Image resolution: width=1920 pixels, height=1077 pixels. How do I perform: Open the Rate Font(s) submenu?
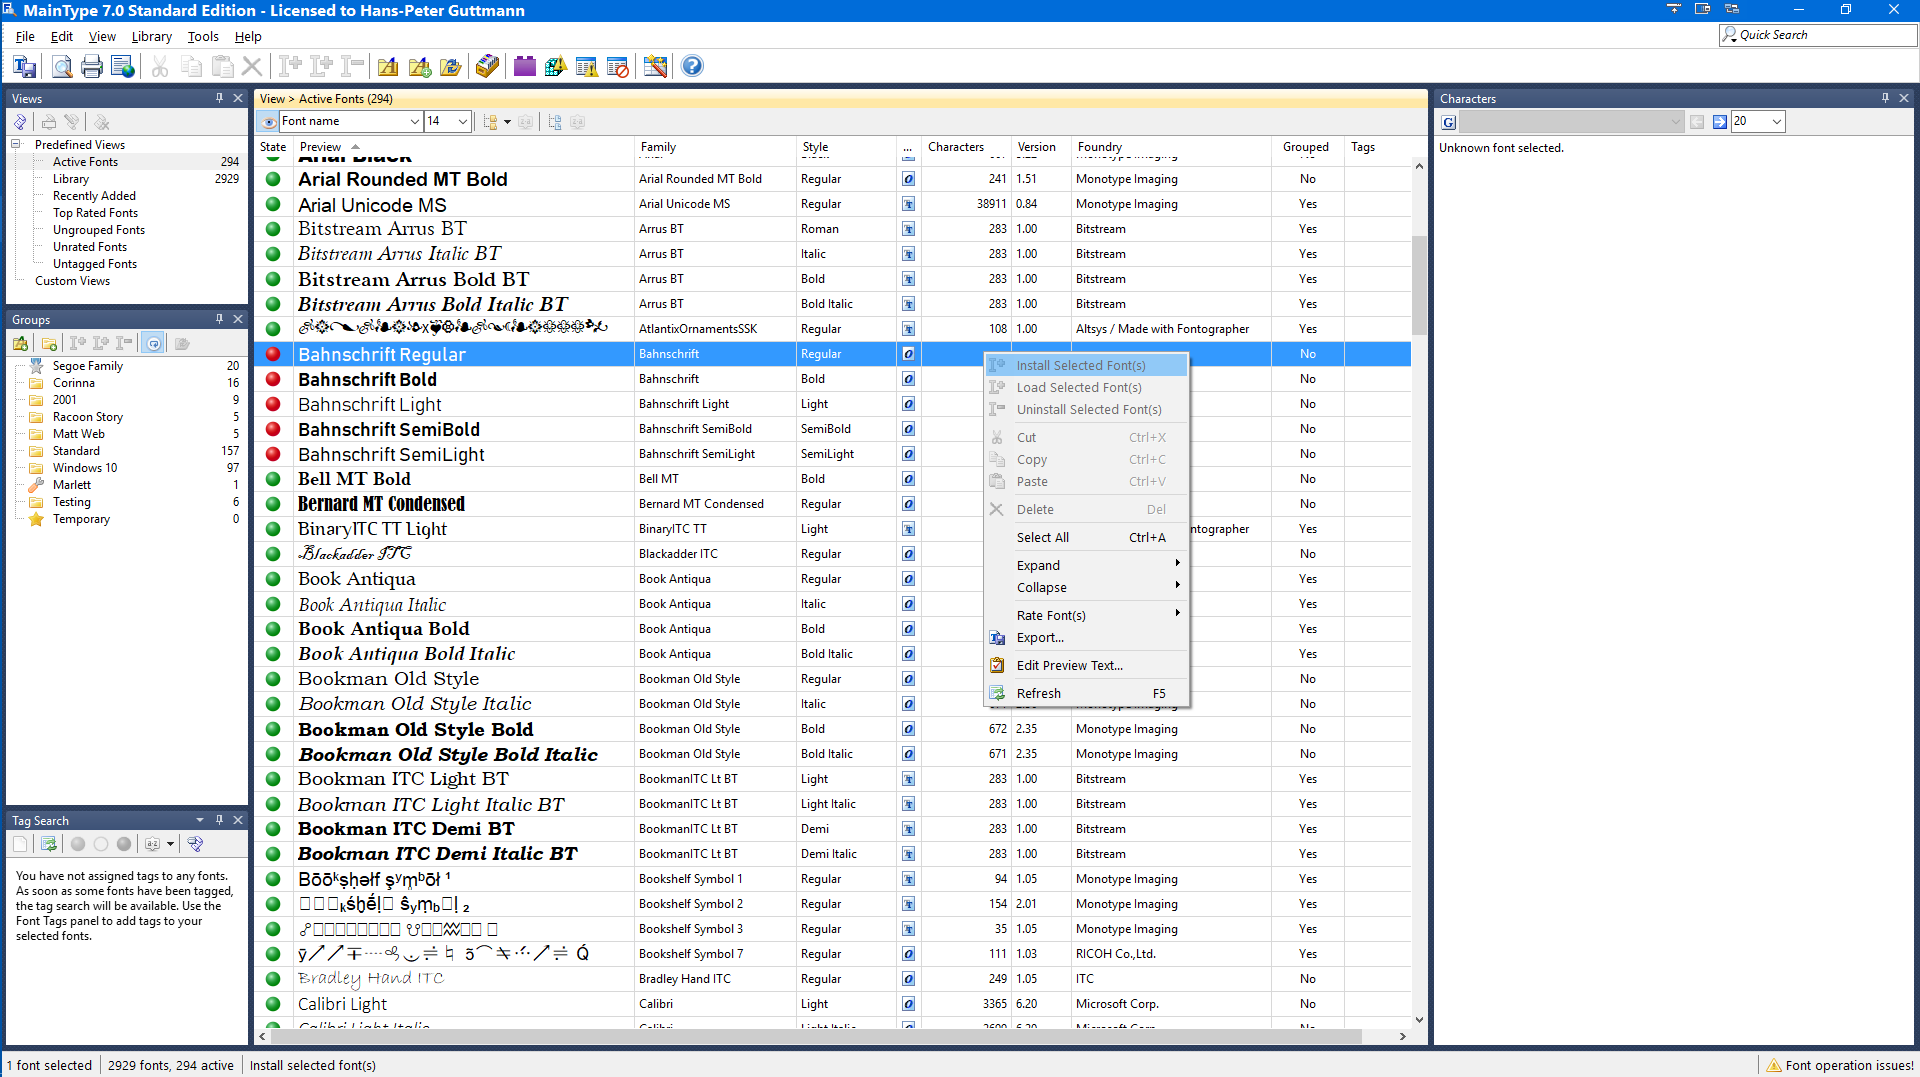(1086, 615)
